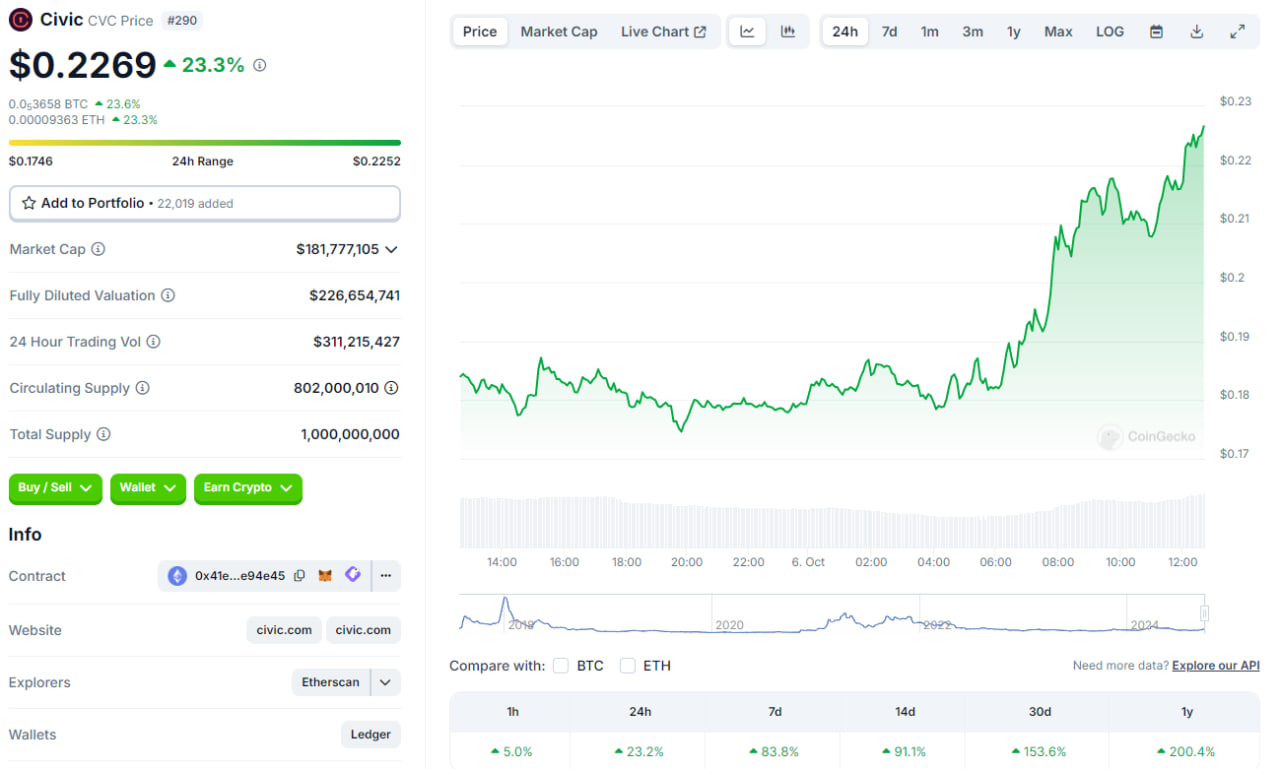Copy the contract address icon
Image resolution: width=1280 pixels, height=769 pixels.
point(299,576)
